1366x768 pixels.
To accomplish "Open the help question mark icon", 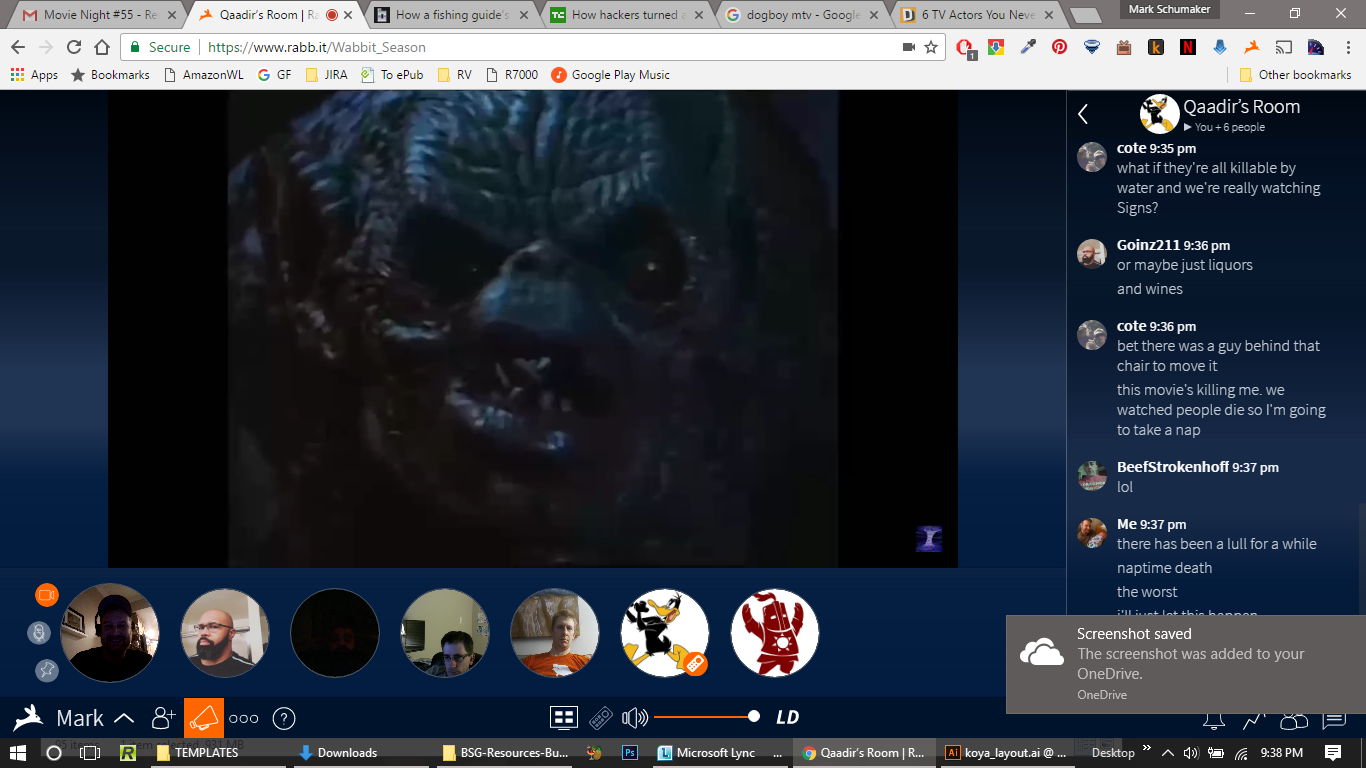I will (x=284, y=718).
